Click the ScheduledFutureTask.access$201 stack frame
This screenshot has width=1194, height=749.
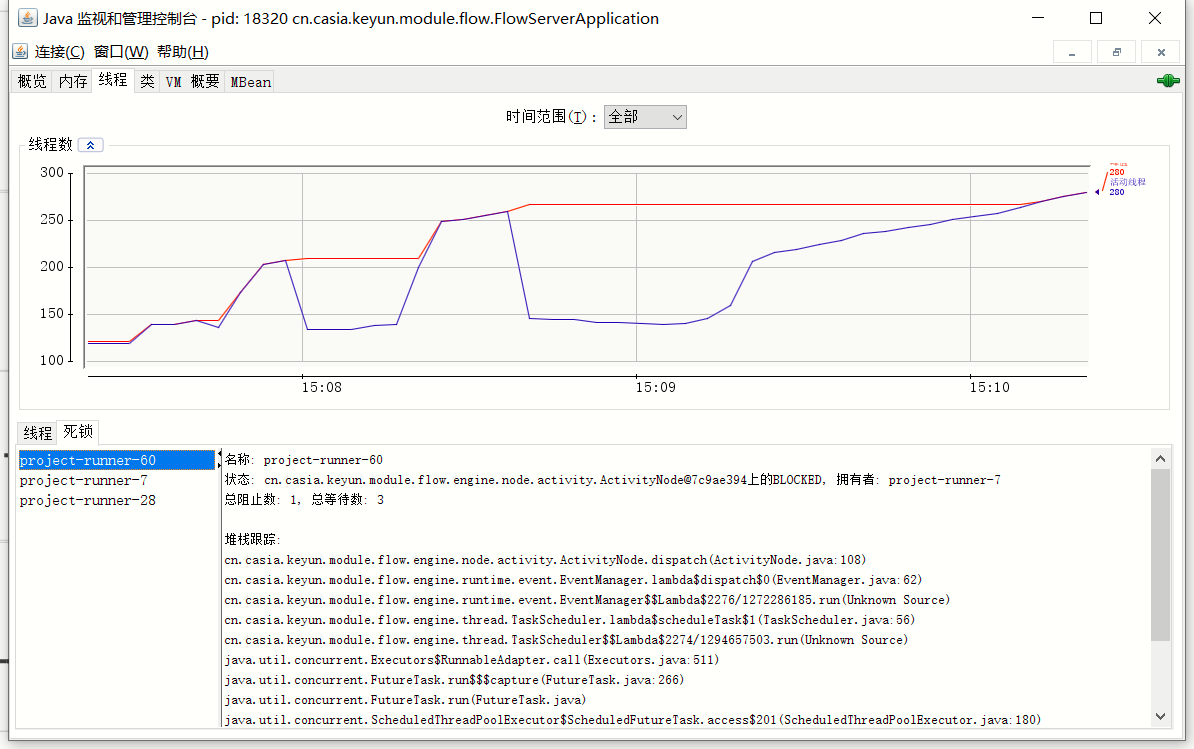coord(633,719)
